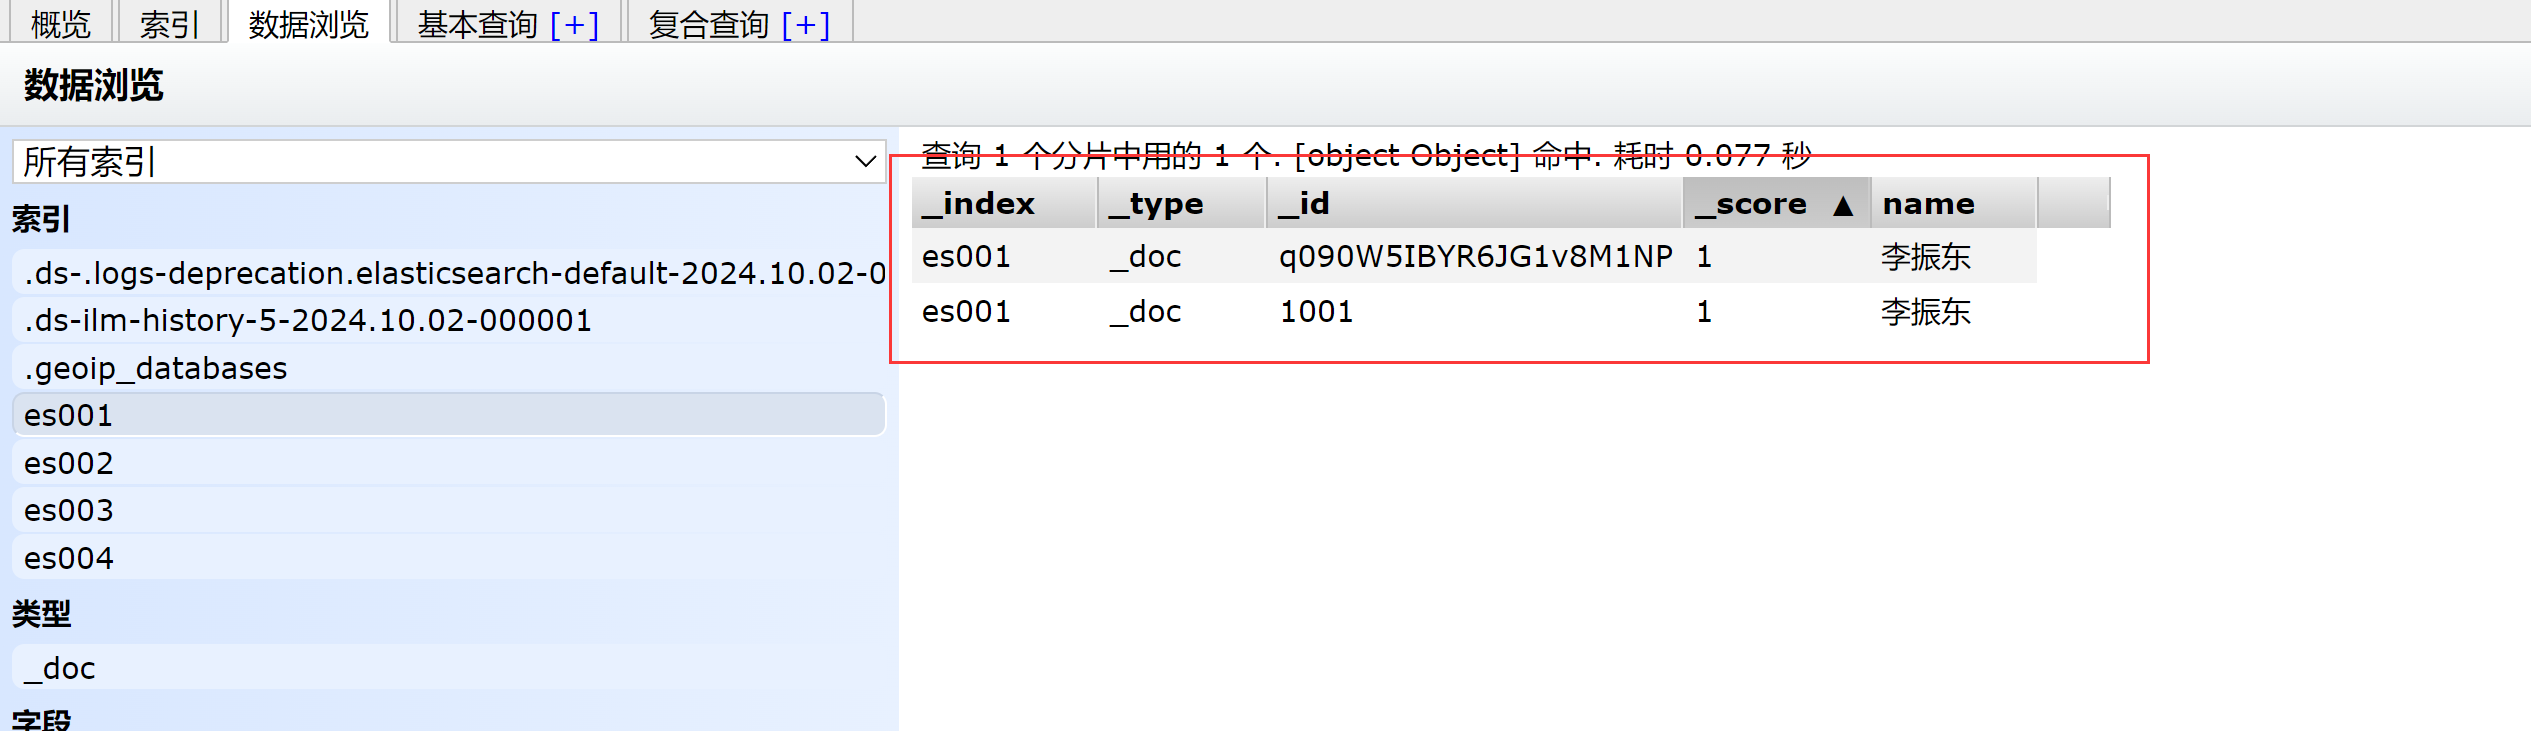This screenshot has width=2531, height=731.
Task: Open the 概览 tab
Action: (x=60, y=23)
